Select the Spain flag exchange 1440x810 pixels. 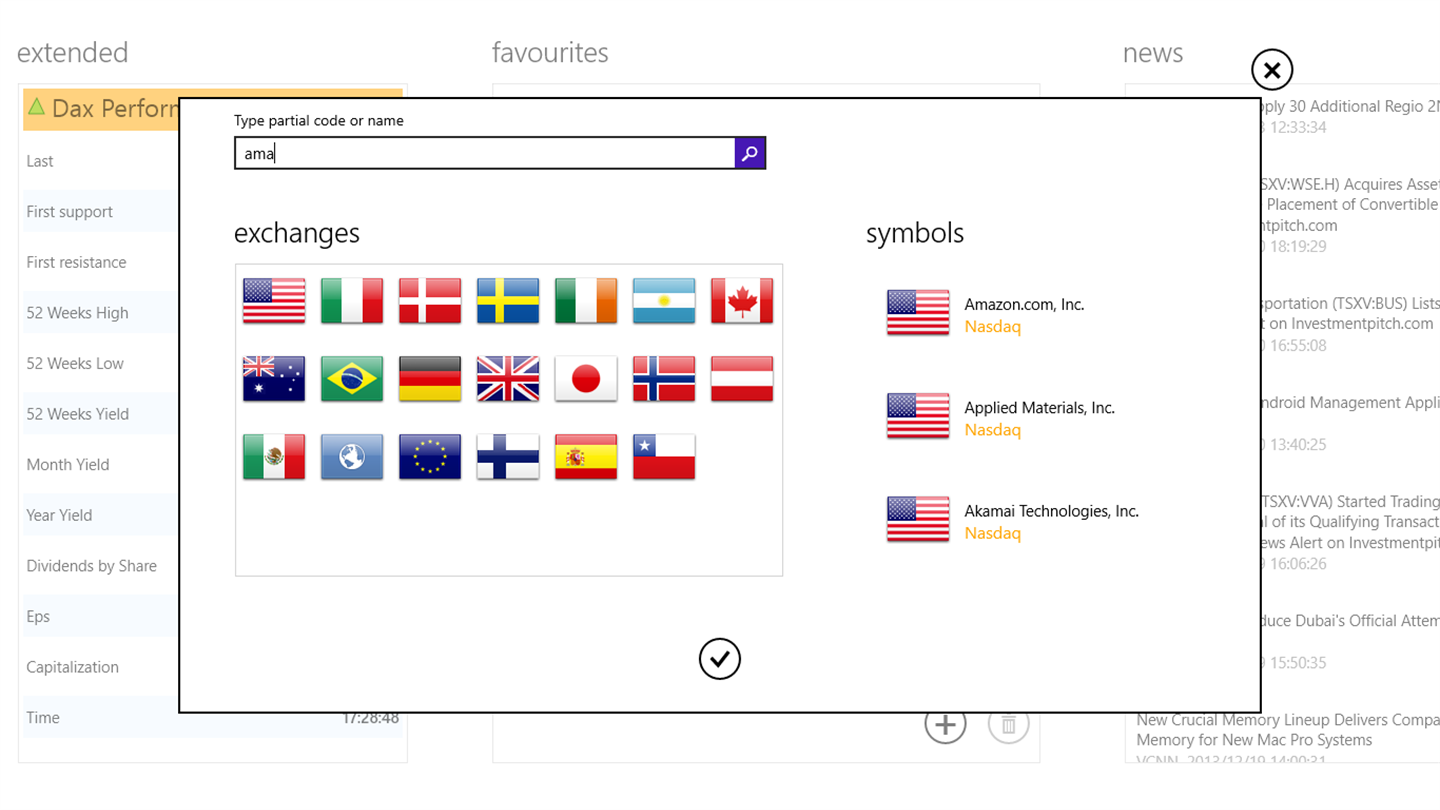tap(586, 456)
